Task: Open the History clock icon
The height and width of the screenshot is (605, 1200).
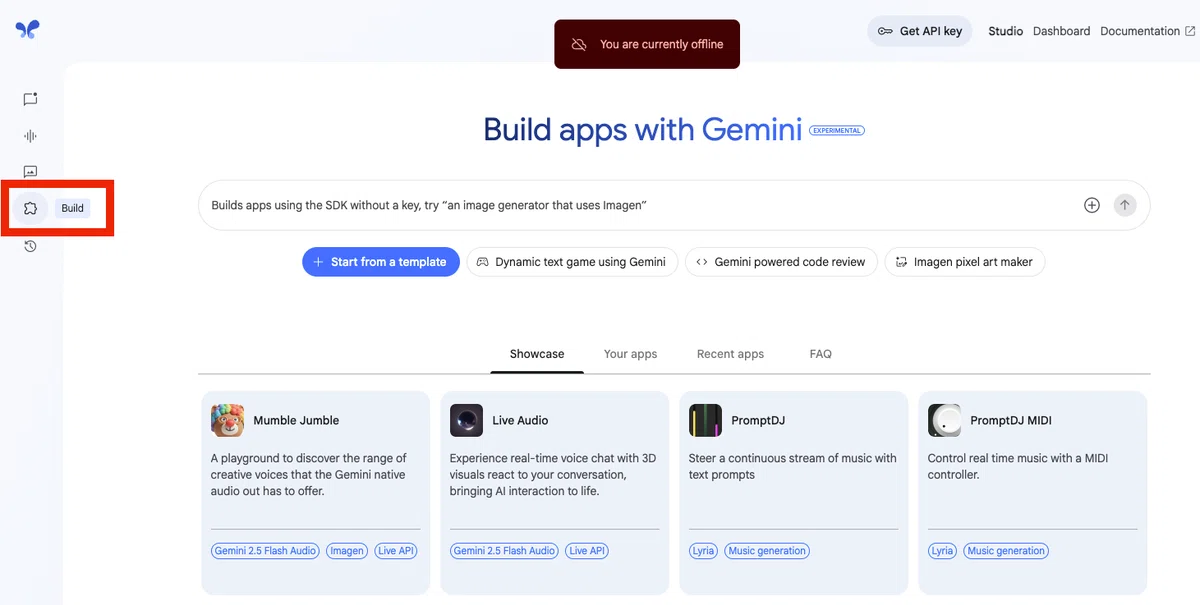Action: tap(31, 246)
